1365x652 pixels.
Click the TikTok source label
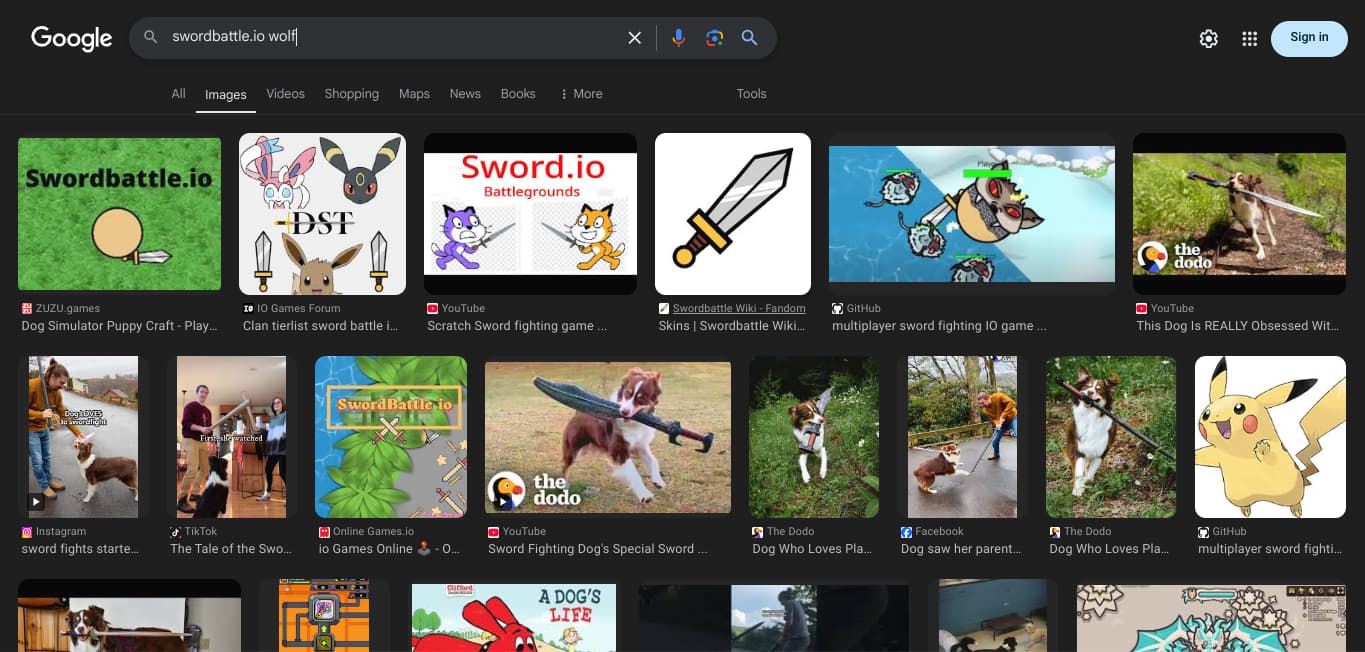pos(201,532)
